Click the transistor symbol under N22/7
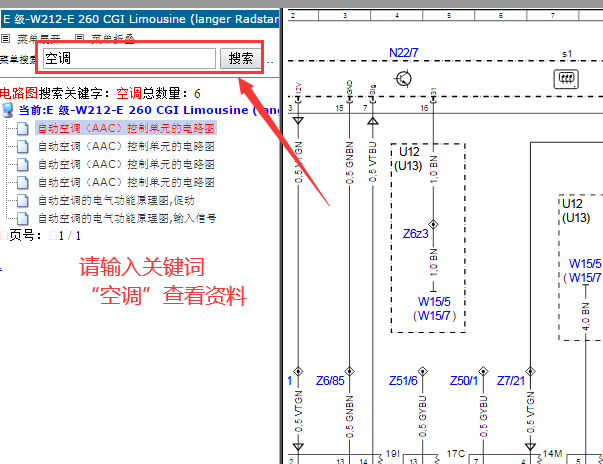The width and height of the screenshot is (603, 464). (x=403, y=79)
